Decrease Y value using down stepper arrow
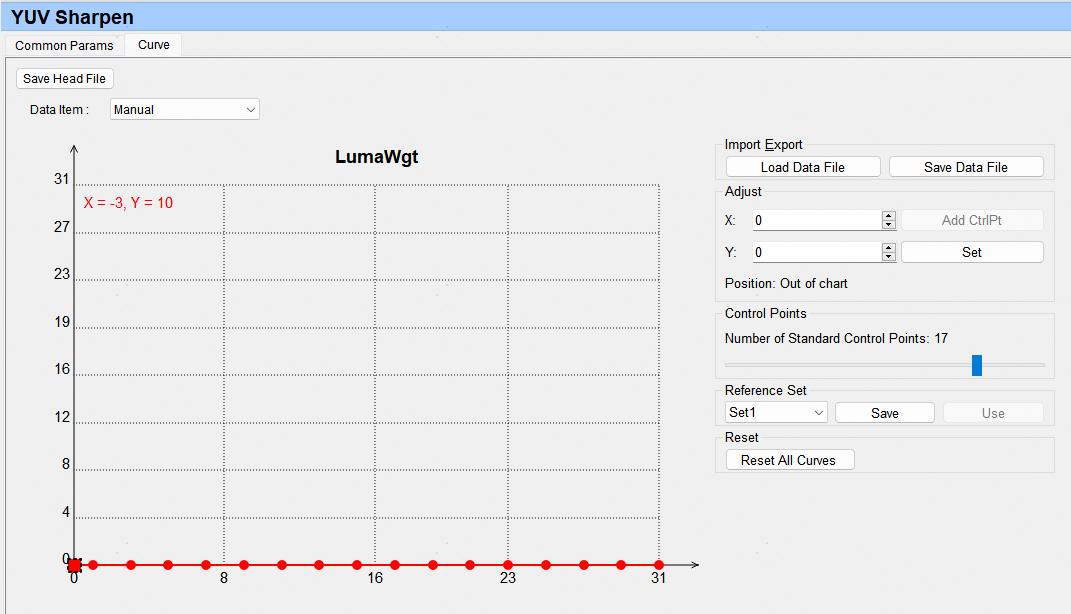 coord(889,257)
